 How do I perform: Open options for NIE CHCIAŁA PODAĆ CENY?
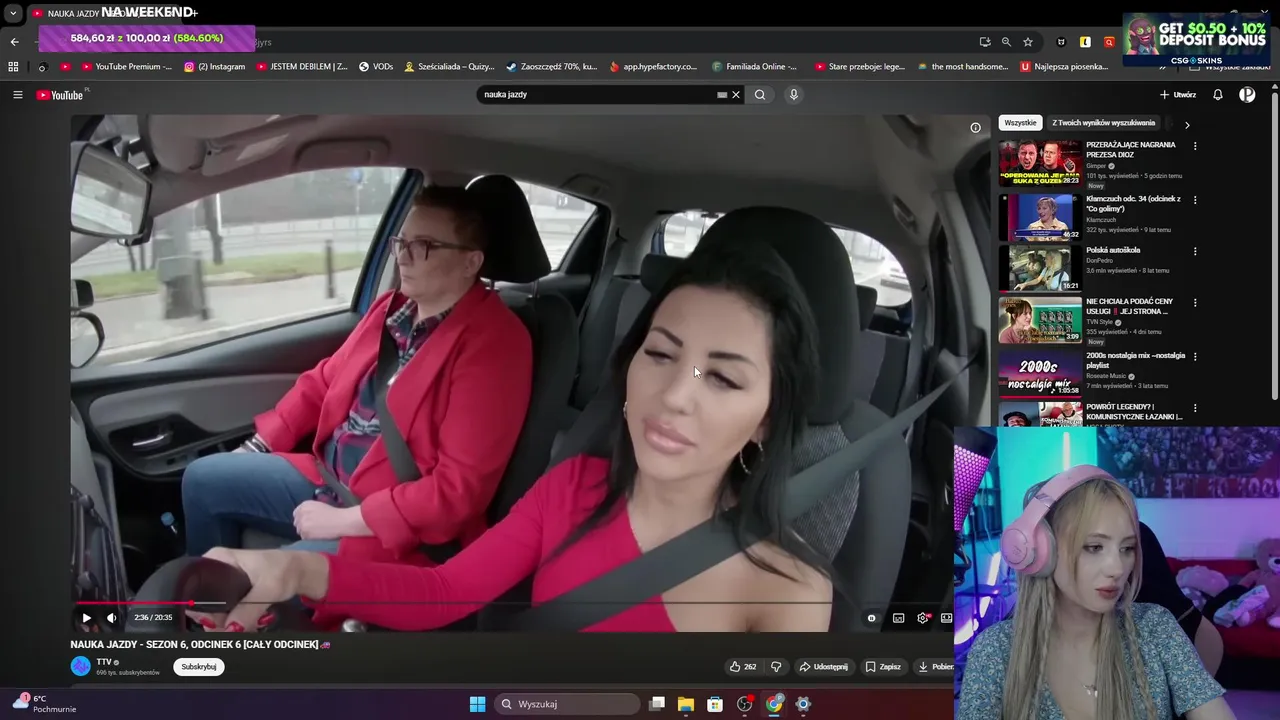(x=1195, y=302)
